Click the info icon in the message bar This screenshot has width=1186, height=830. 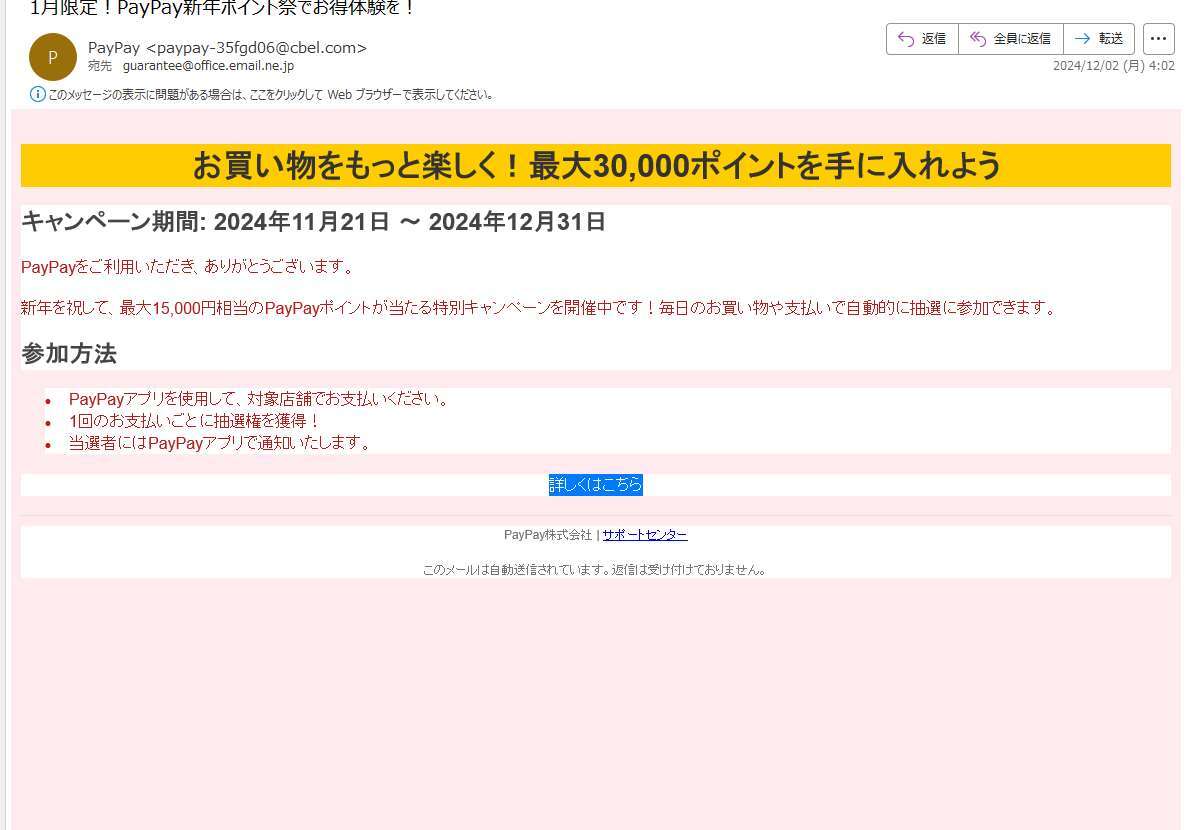coord(37,95)
